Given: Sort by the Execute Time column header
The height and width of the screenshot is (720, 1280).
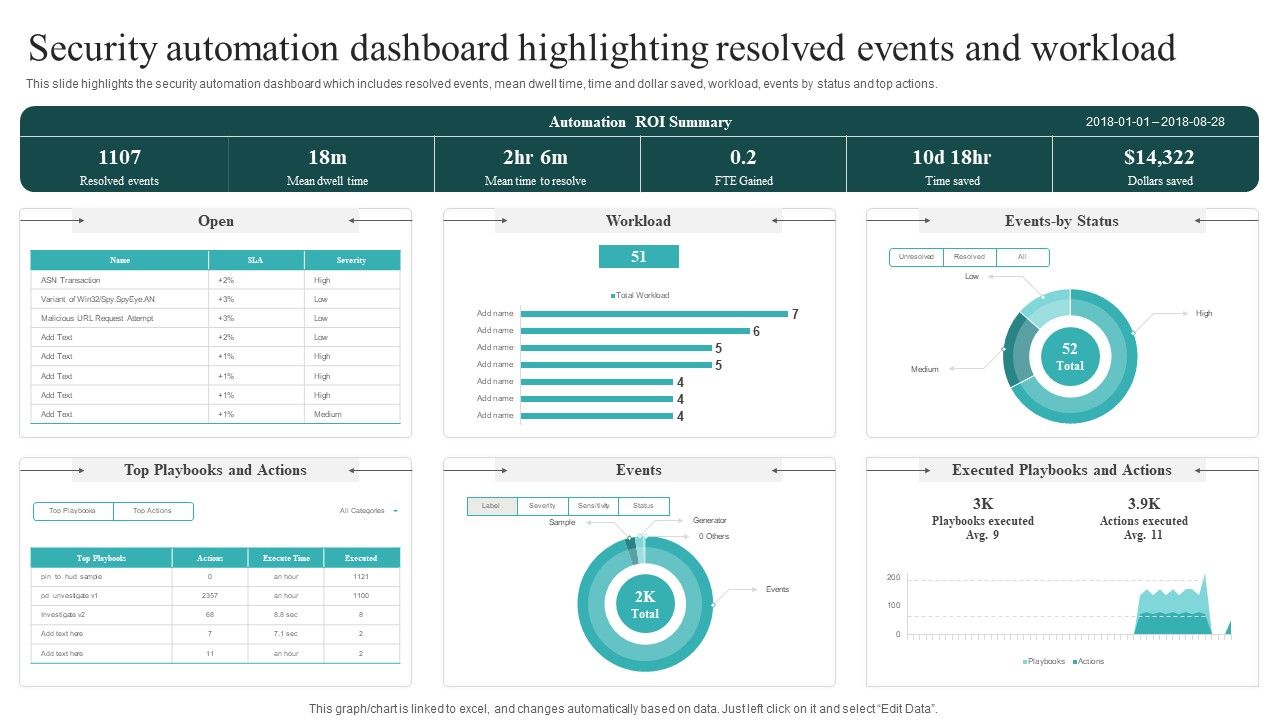Looking at the screenshot, I should (x=286, y=558).
